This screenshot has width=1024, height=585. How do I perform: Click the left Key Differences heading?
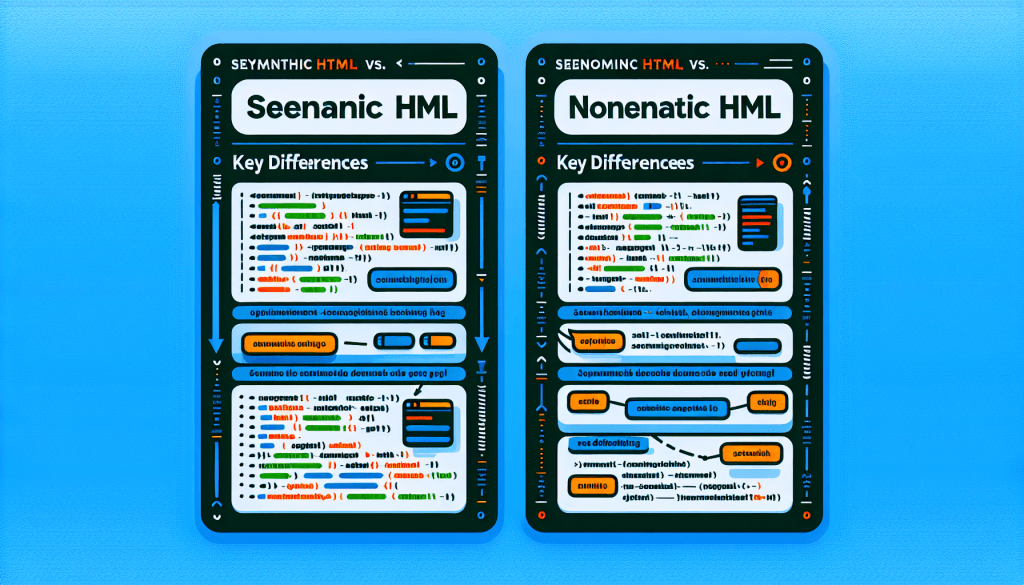pyautogui.click(x=300, y=163)
